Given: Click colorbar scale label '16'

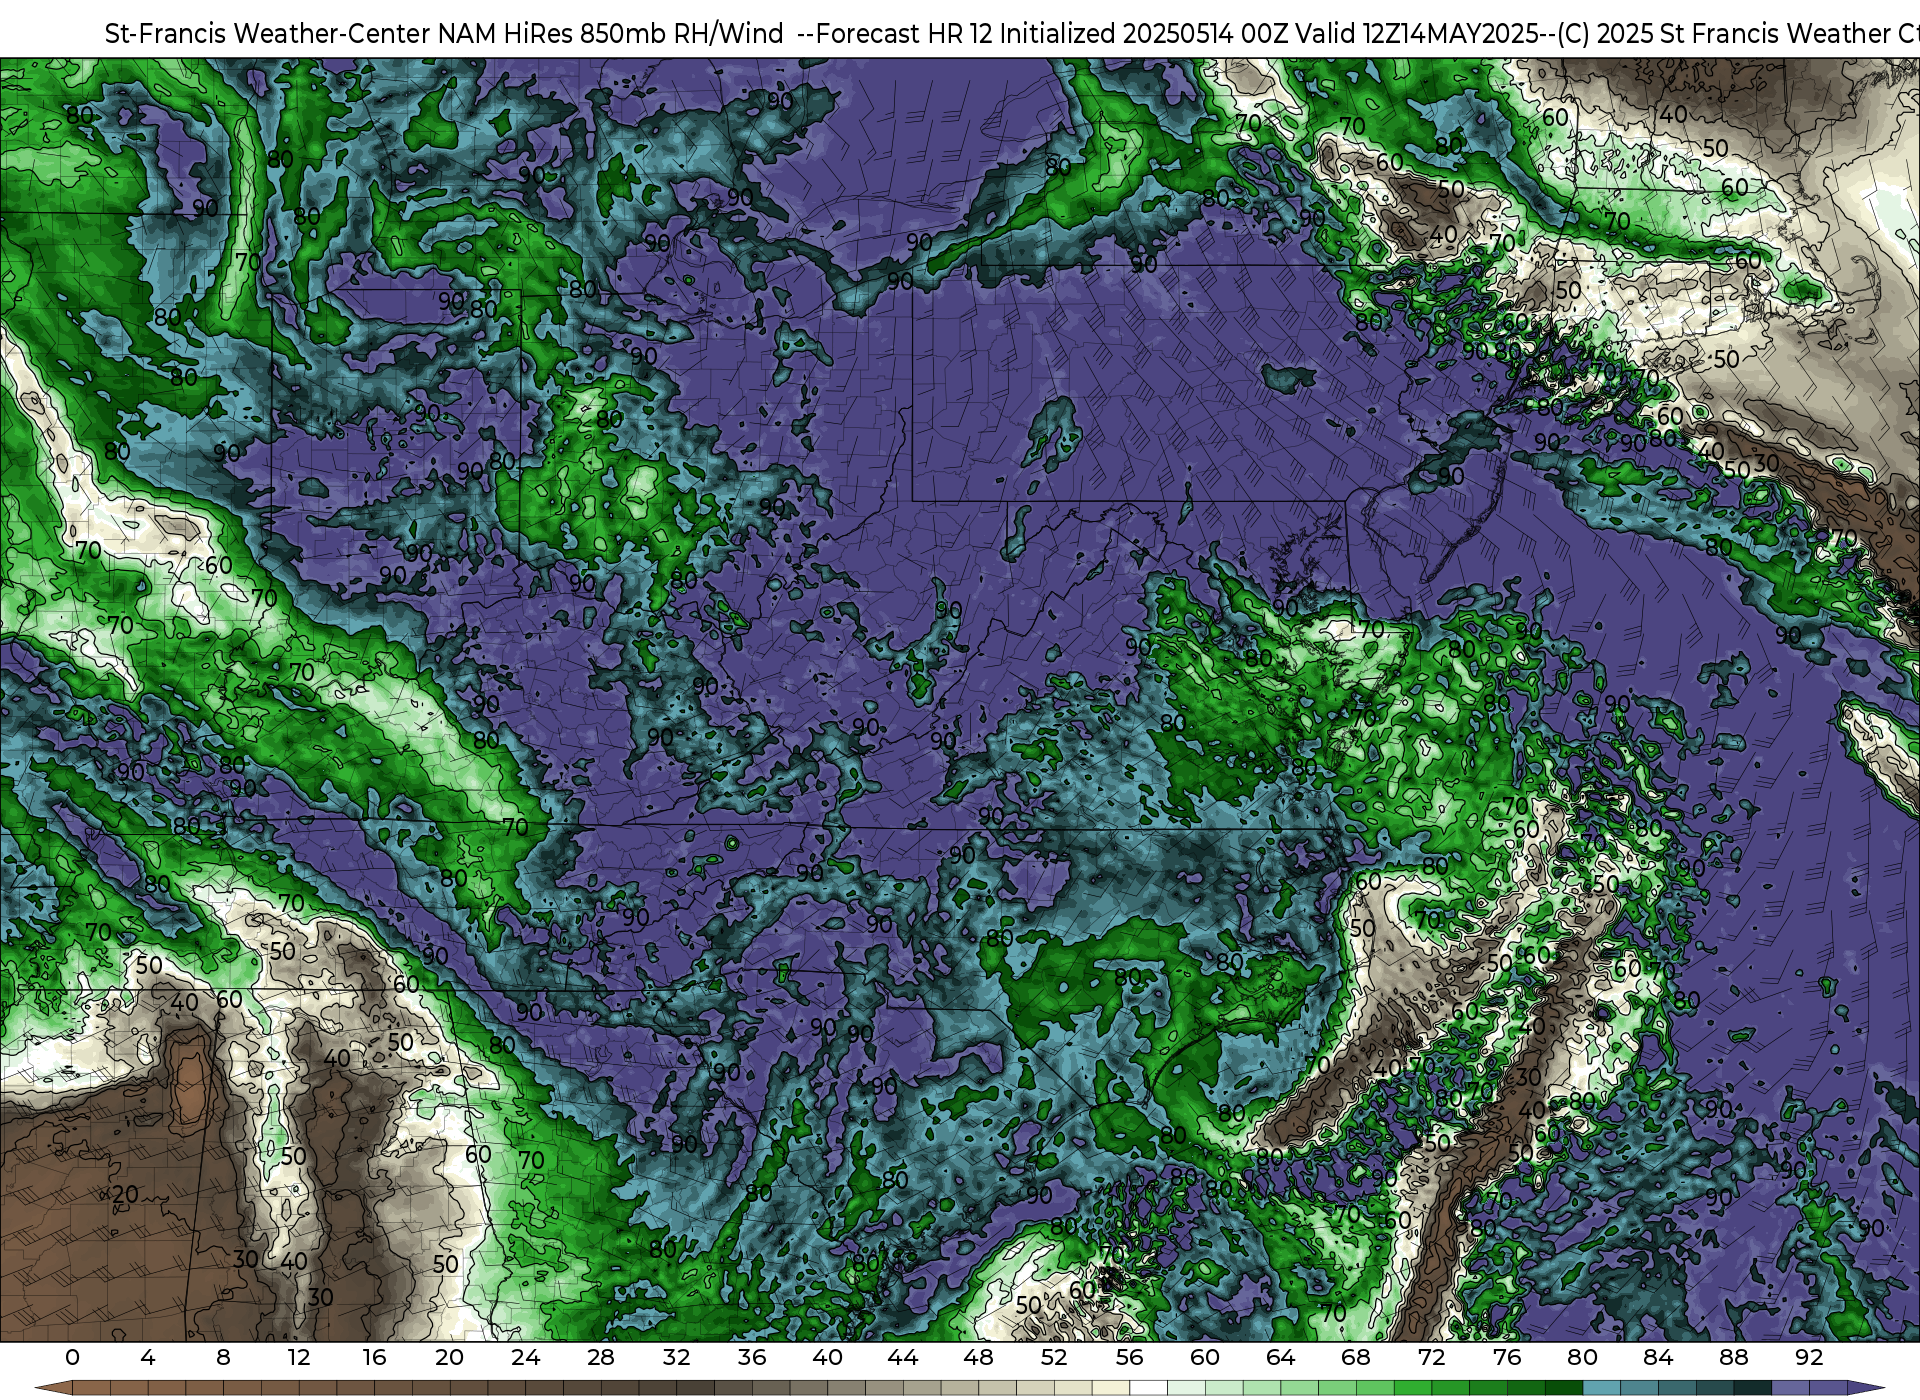Looking at the screenshot, I should pyautogui.click(x=374, y=1357).
